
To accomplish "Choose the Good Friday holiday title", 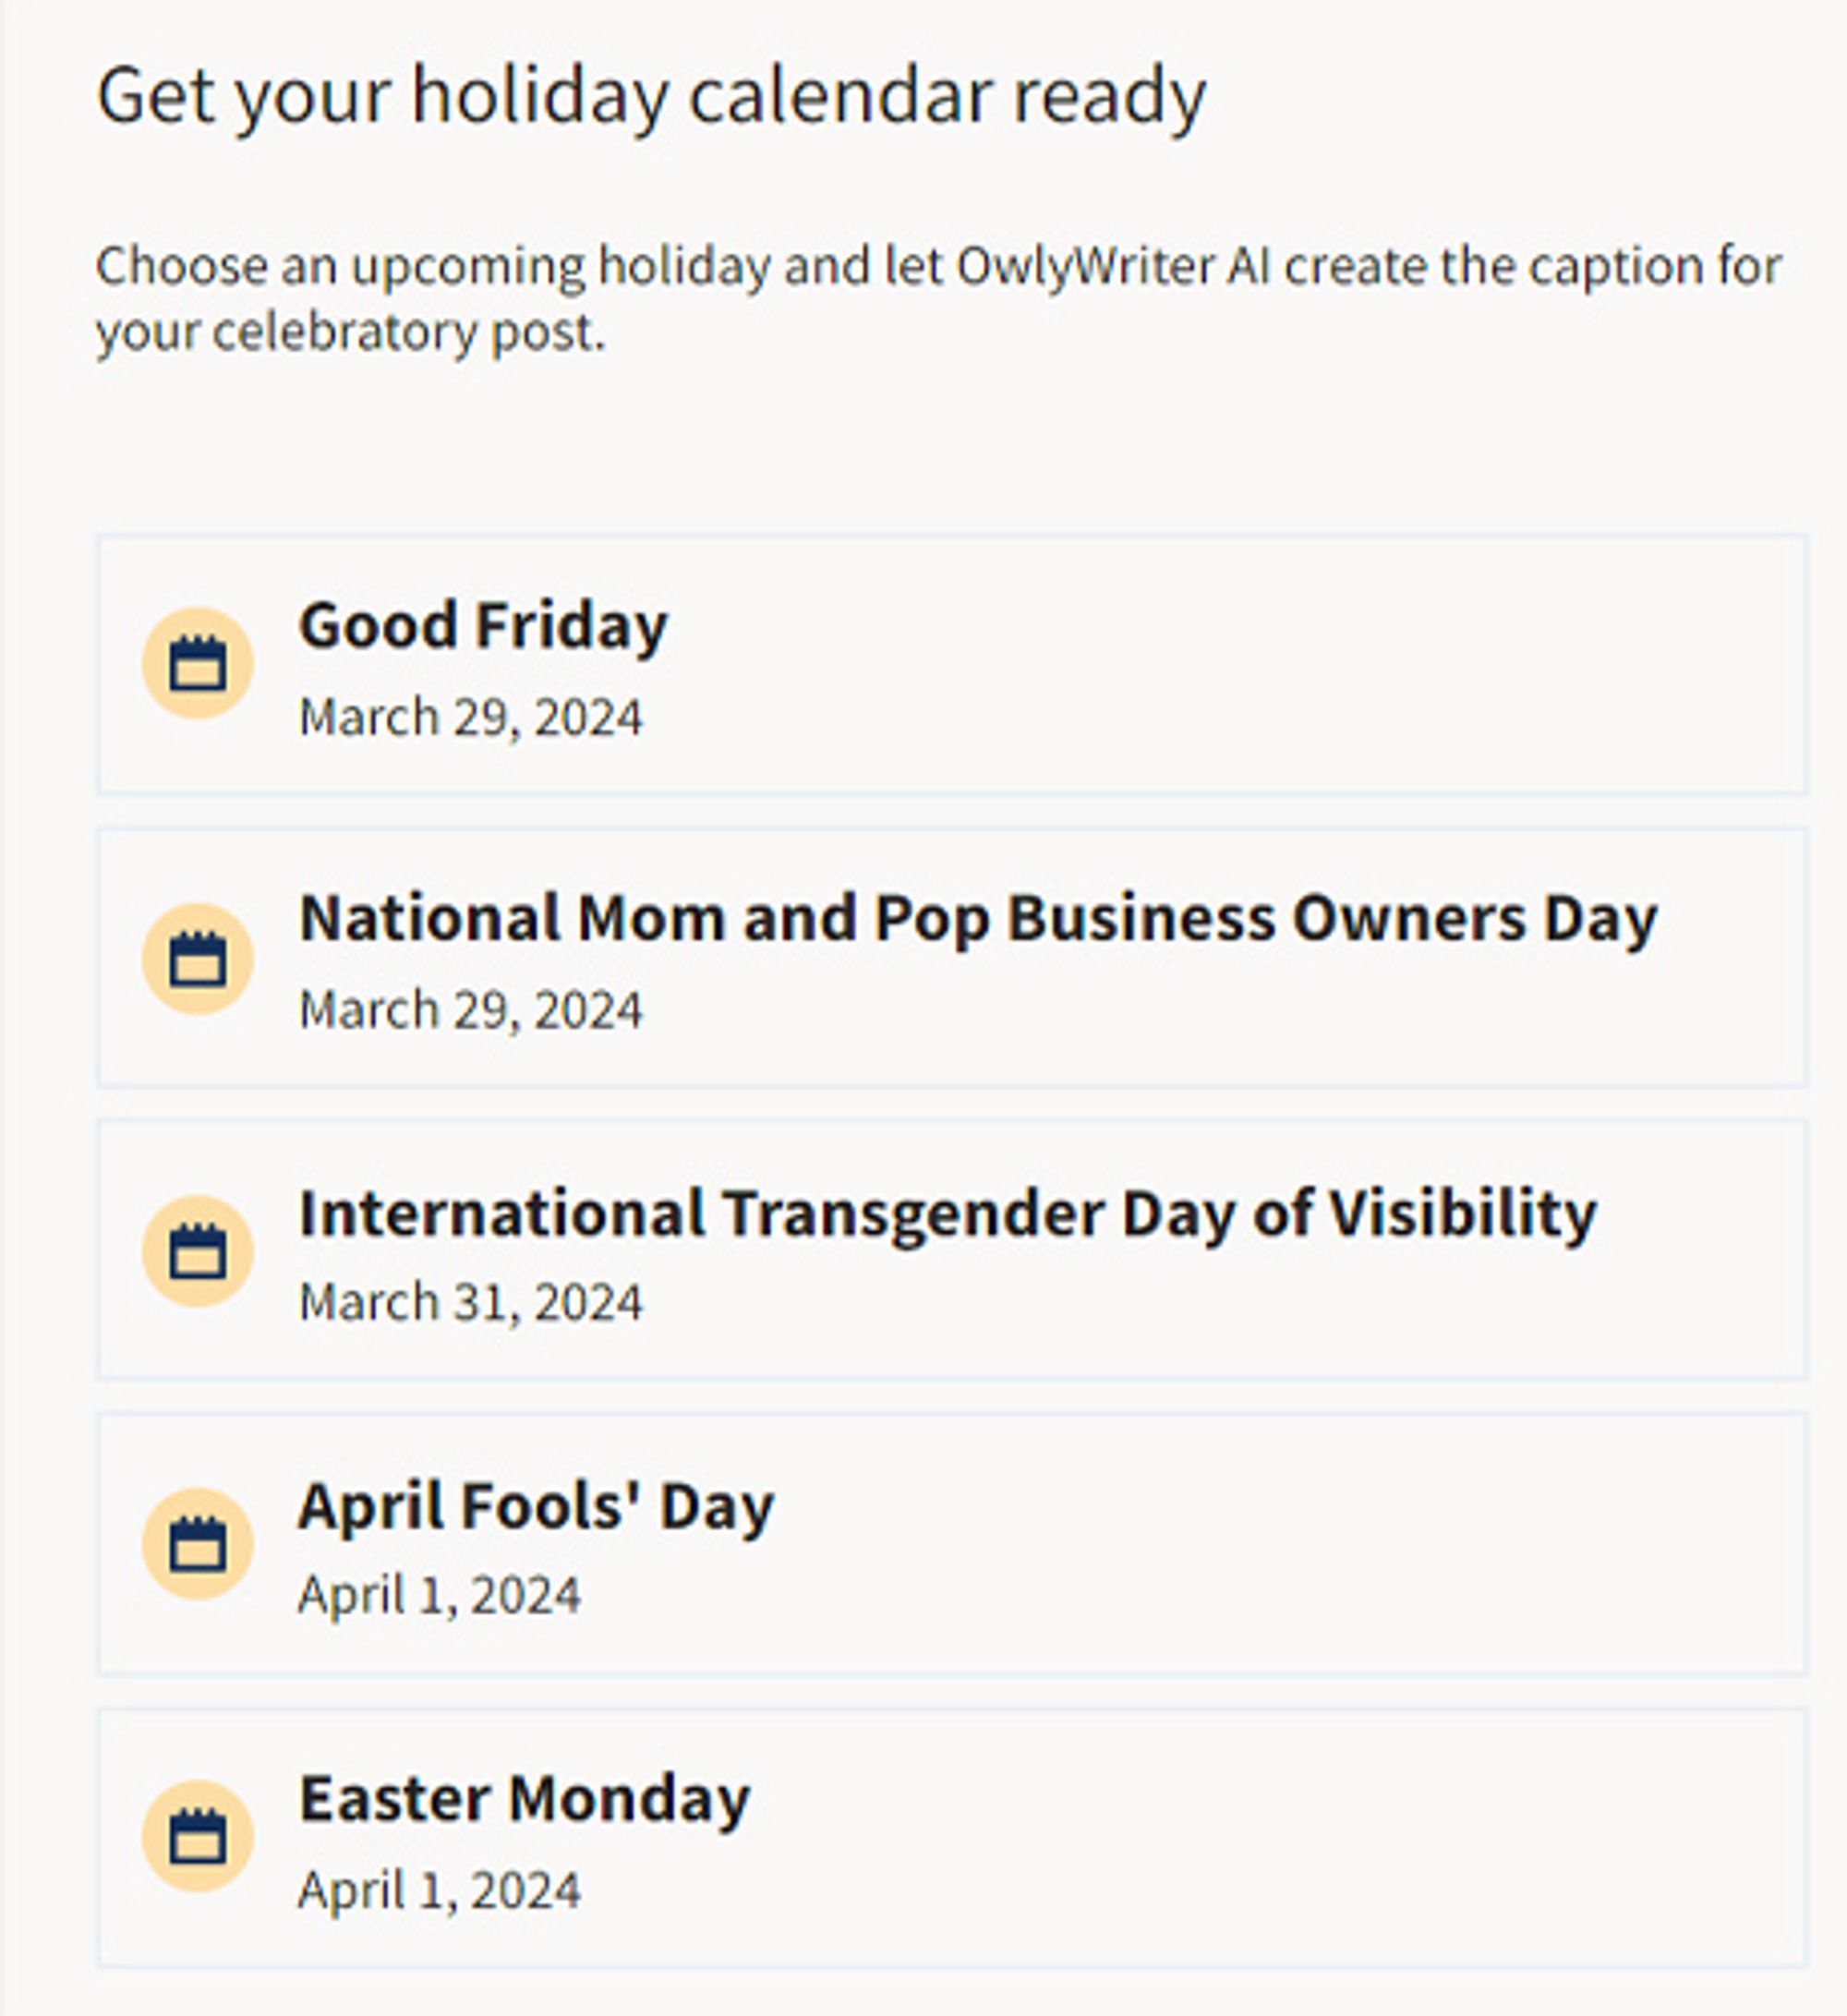I will pos(483,627).
